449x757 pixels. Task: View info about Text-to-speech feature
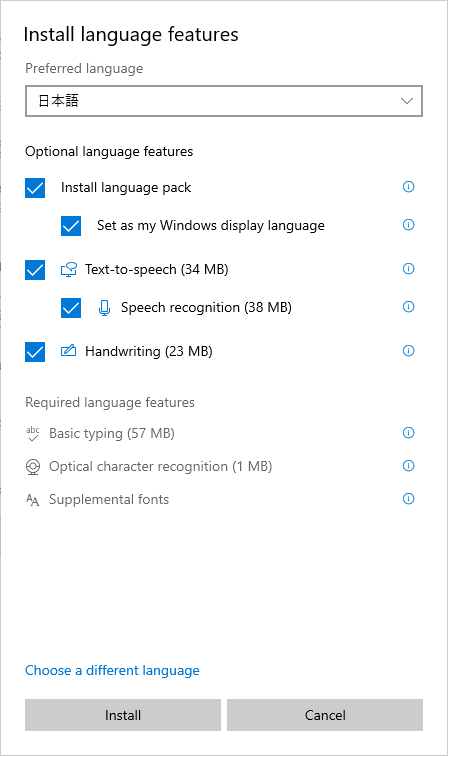tap(408, 269)
